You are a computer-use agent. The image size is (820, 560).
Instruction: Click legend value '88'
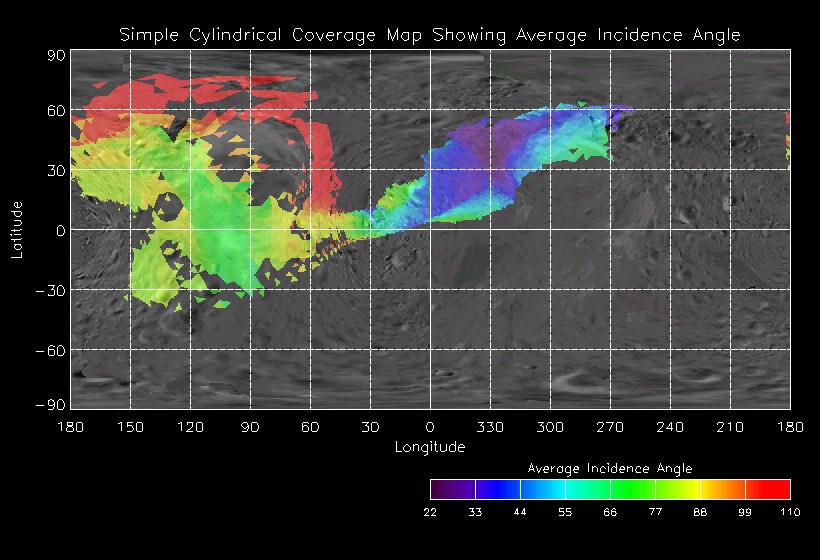coord(700,512)
